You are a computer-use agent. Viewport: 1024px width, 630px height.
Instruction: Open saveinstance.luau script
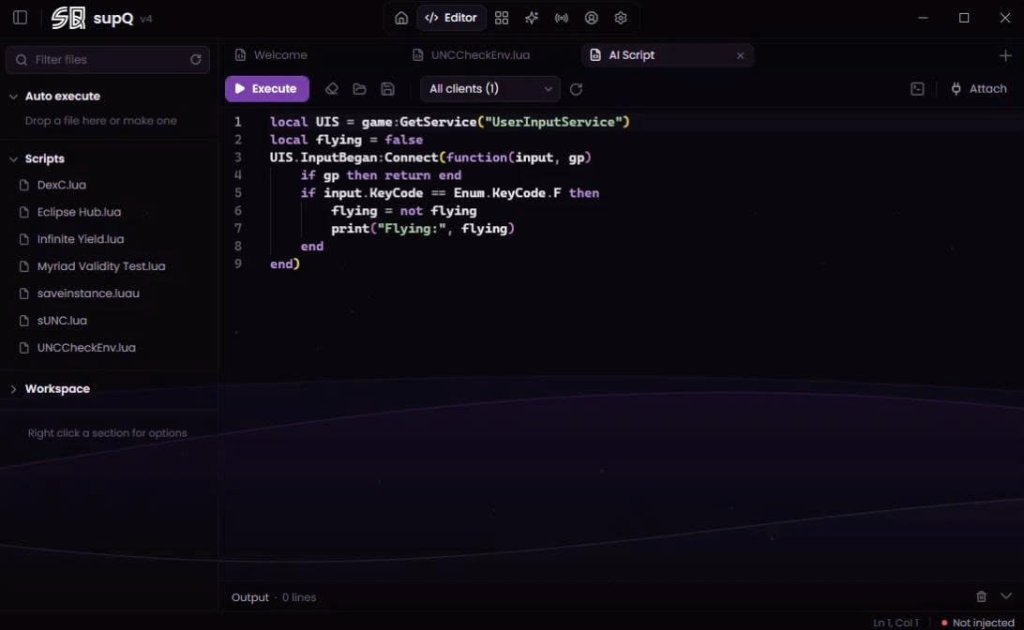88,293
